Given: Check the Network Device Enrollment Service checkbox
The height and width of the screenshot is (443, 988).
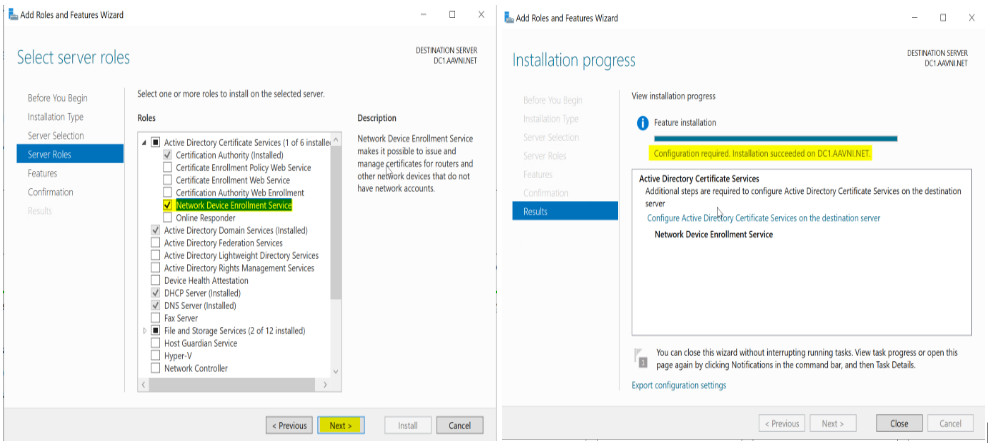Looking at the screenshot, I should click(168, 205).
